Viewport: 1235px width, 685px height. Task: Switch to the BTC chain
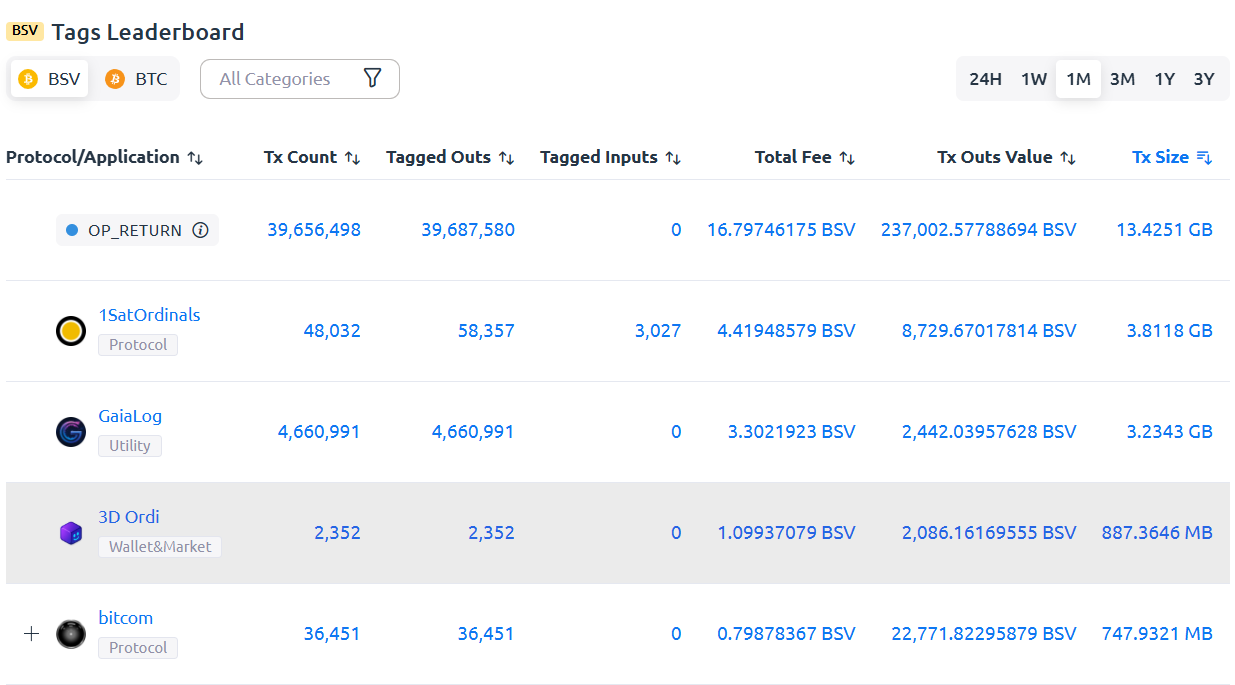137,79
